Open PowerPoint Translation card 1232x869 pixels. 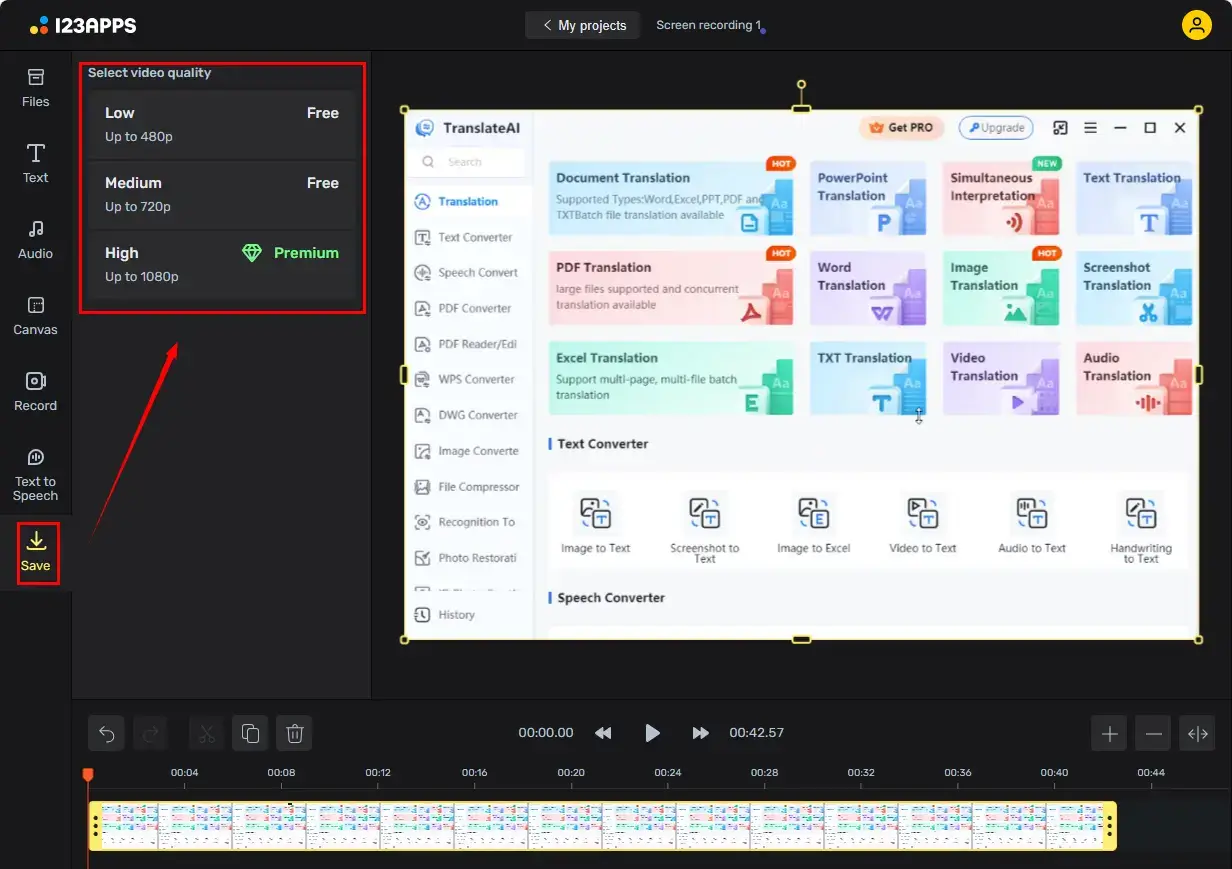click(x=868, y=198)
